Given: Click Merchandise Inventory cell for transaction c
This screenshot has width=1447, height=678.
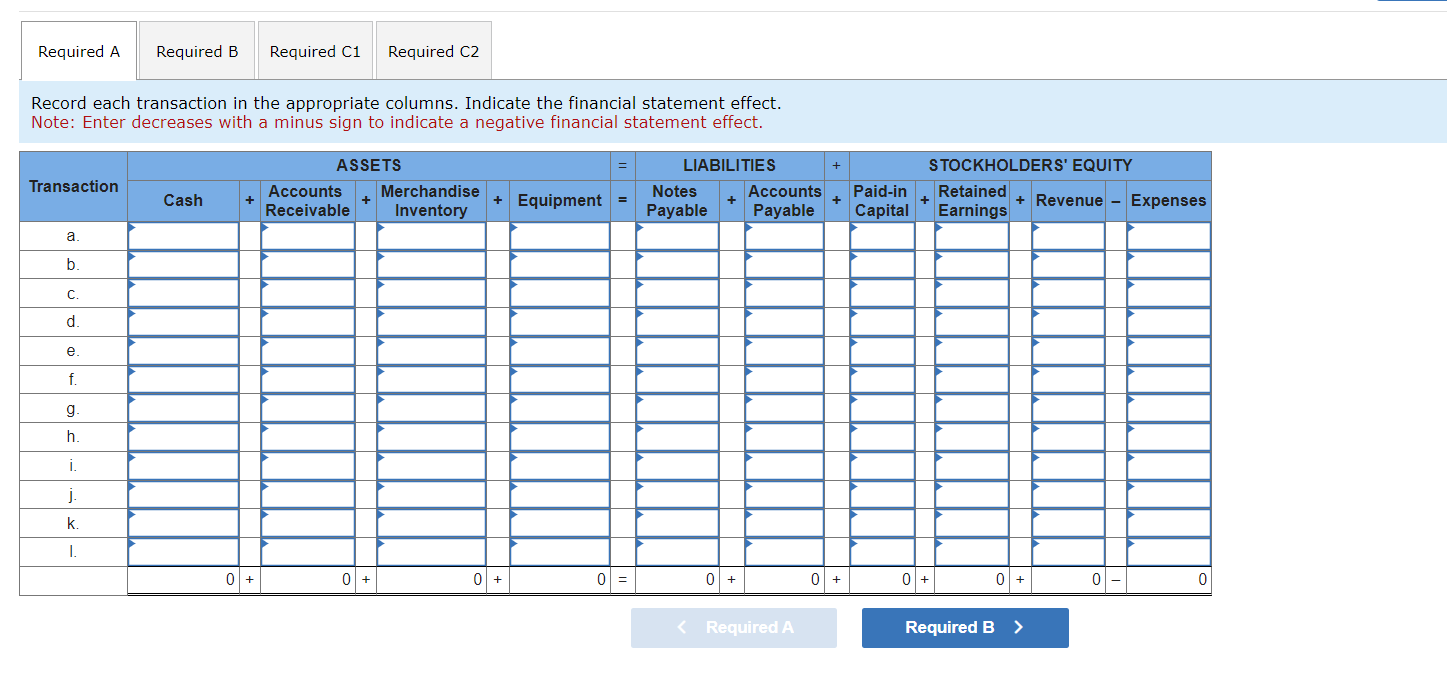Looking at the screenshot, I should coord(431,293).
